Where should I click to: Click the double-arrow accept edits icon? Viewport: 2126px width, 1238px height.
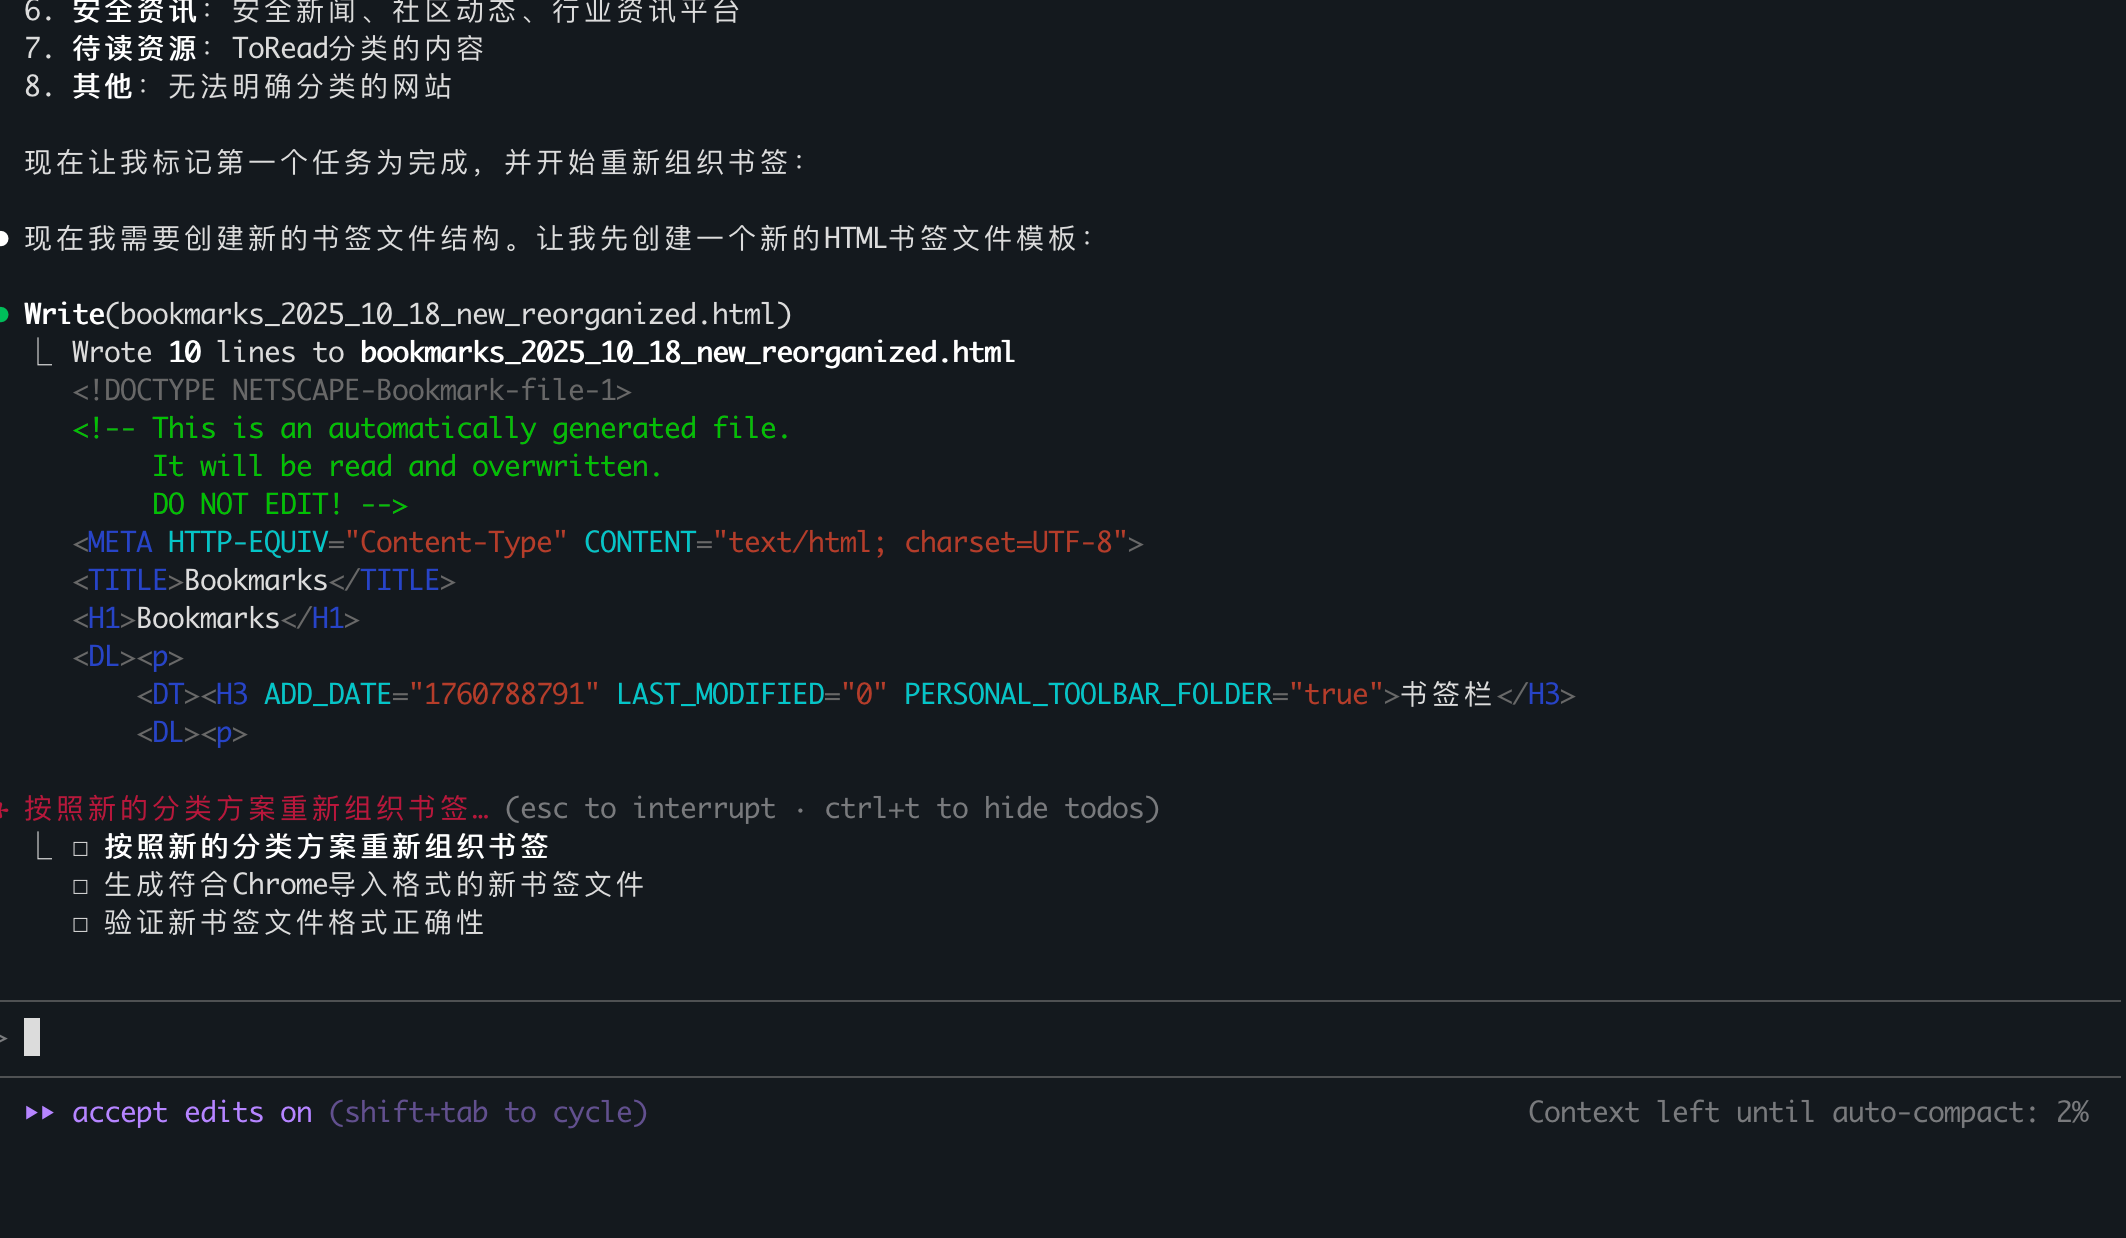(x=40, y=1112)
